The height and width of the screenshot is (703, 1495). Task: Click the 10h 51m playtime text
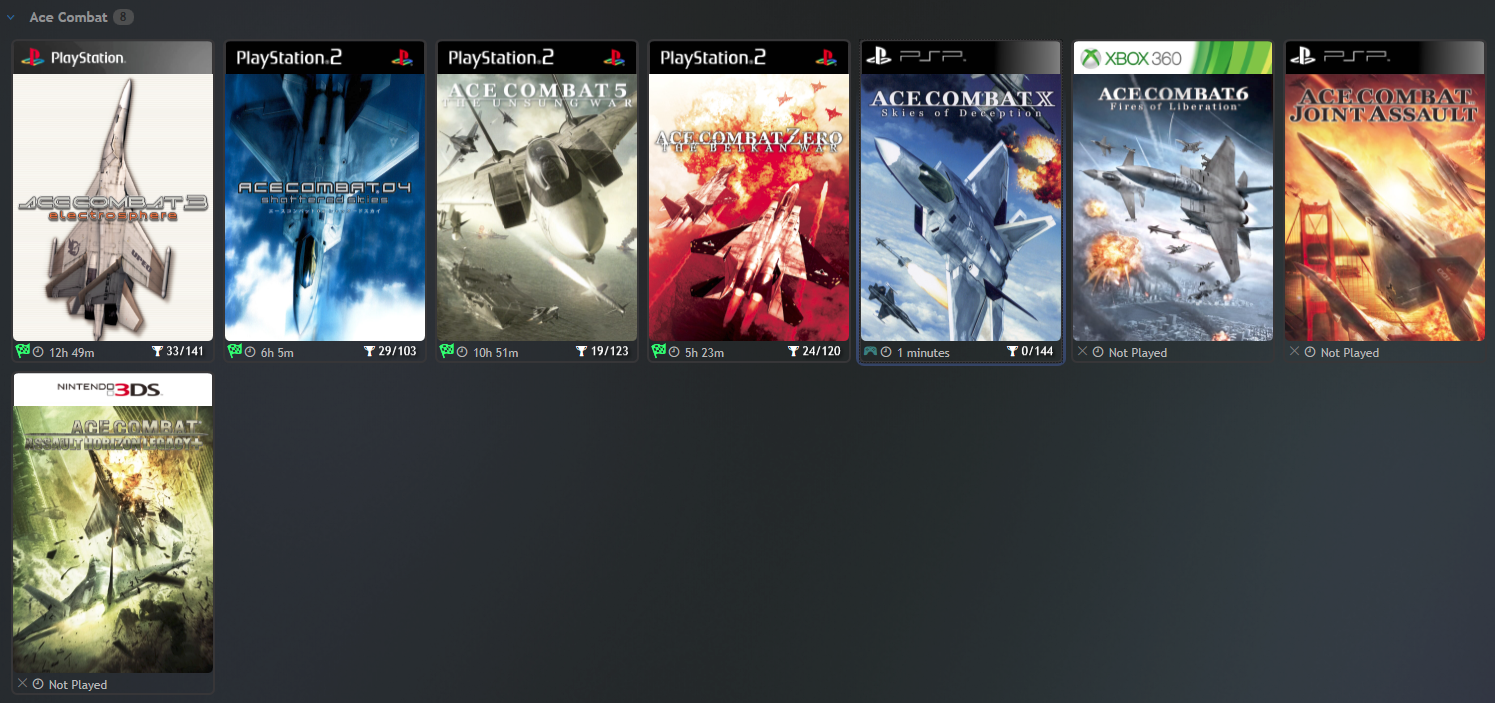[x=496, y=352]
